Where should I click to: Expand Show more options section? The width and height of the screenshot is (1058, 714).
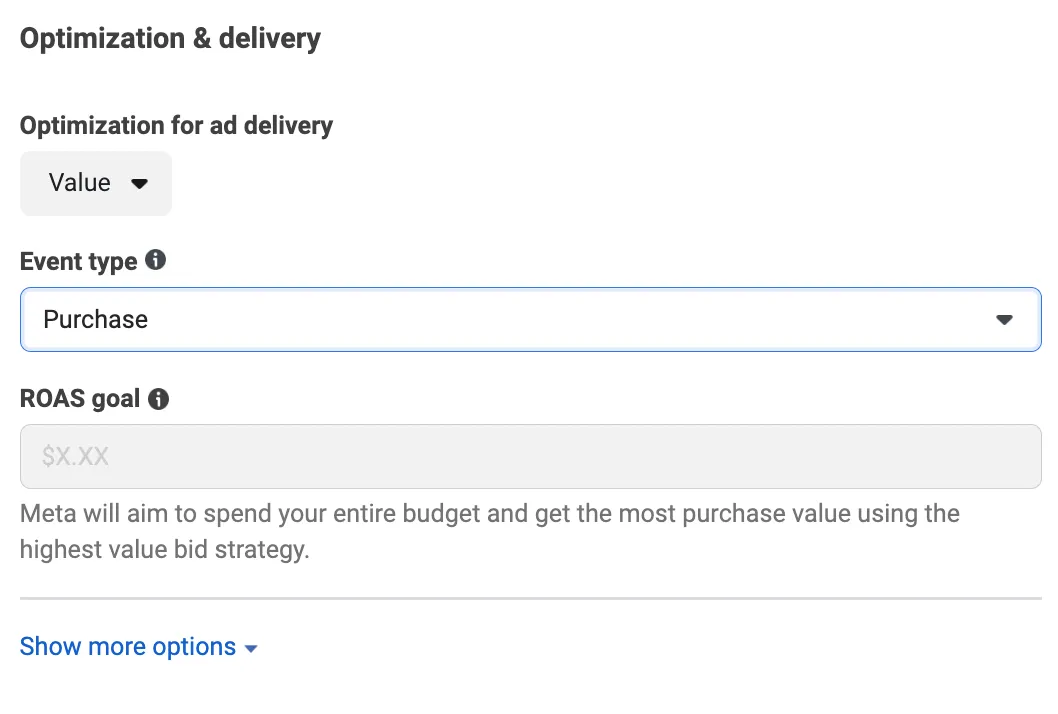(138, 647)
